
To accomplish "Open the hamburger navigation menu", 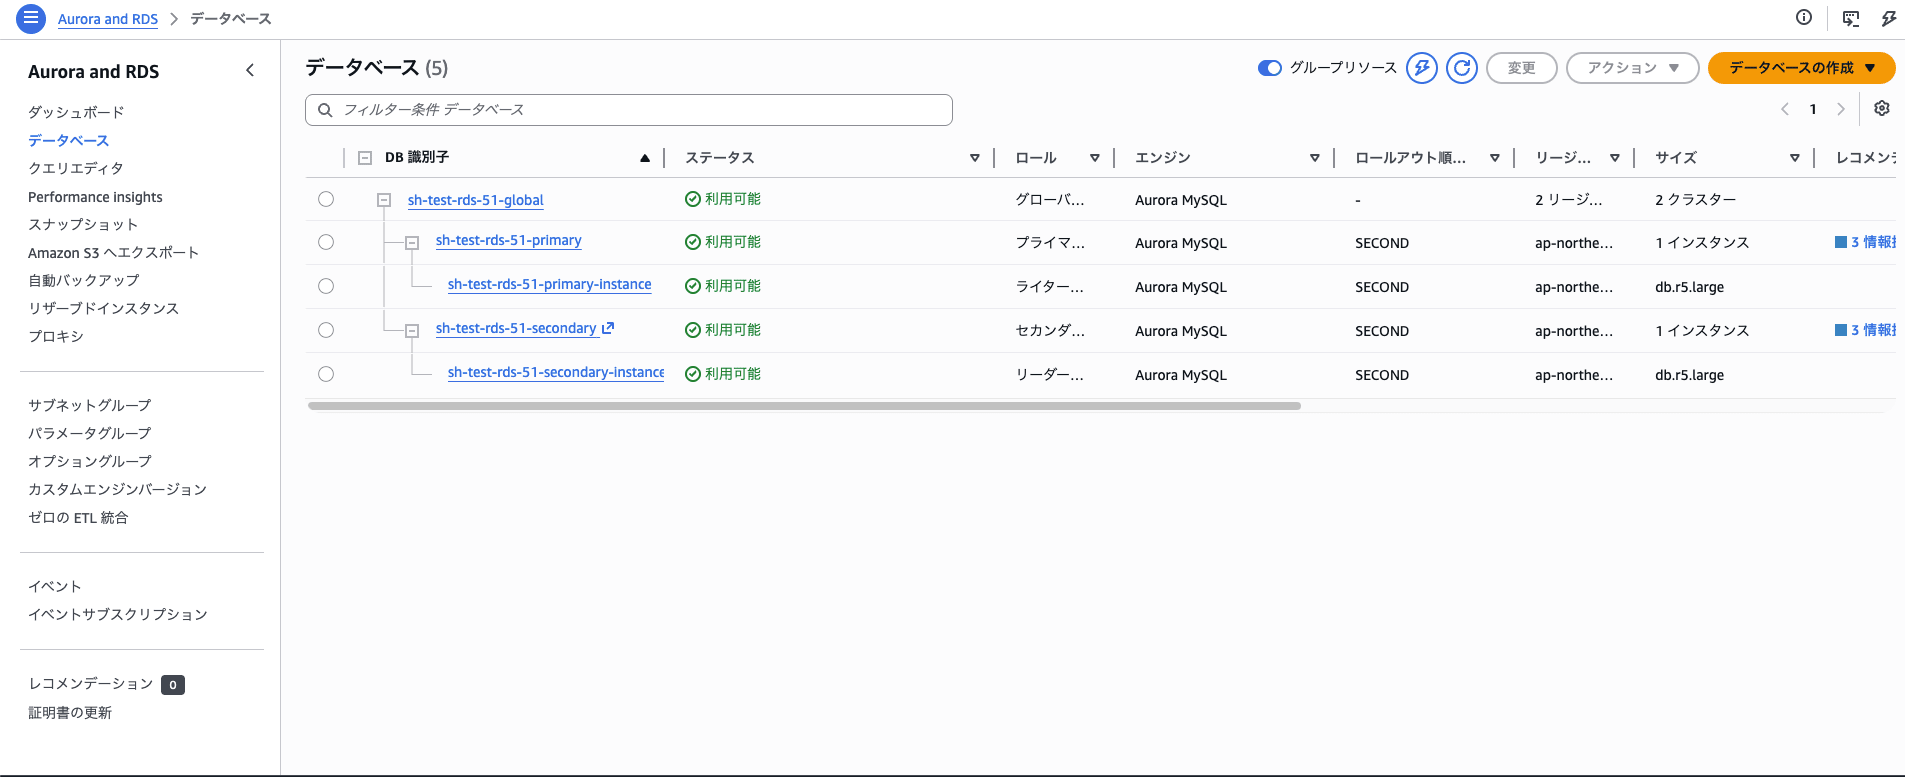I will [31, 18].
